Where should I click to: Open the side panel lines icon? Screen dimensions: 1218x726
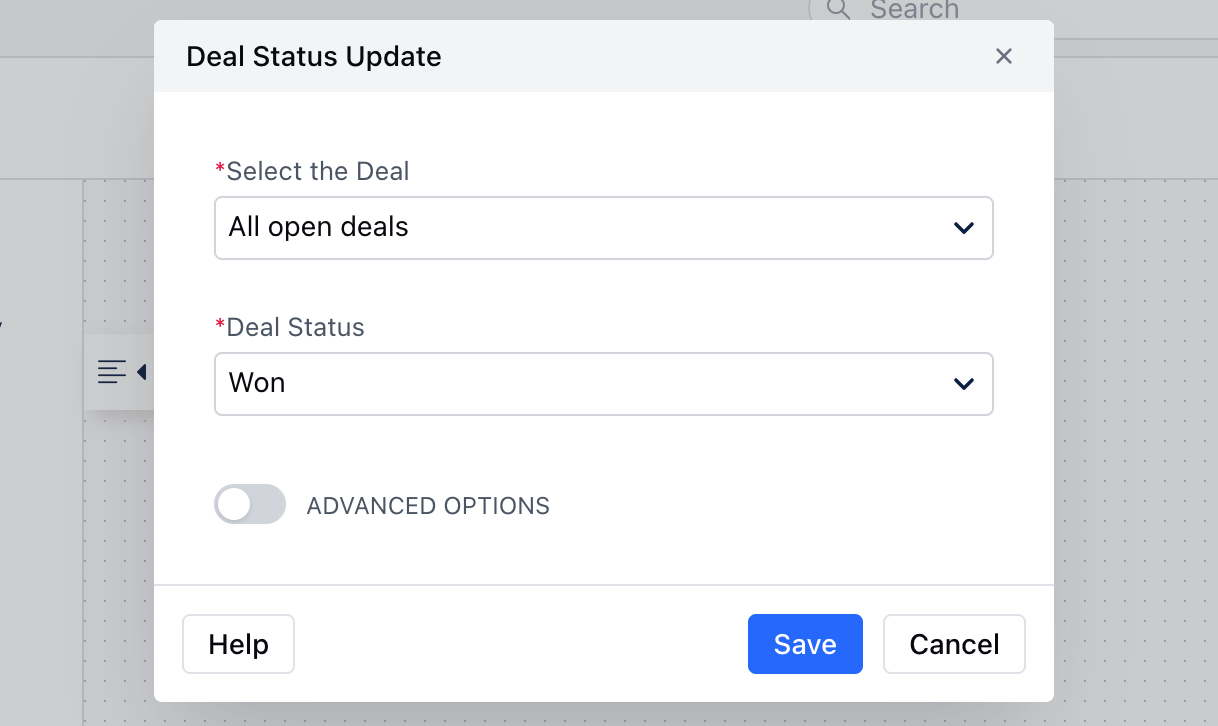pyautogui.click(x=112, y=372)
